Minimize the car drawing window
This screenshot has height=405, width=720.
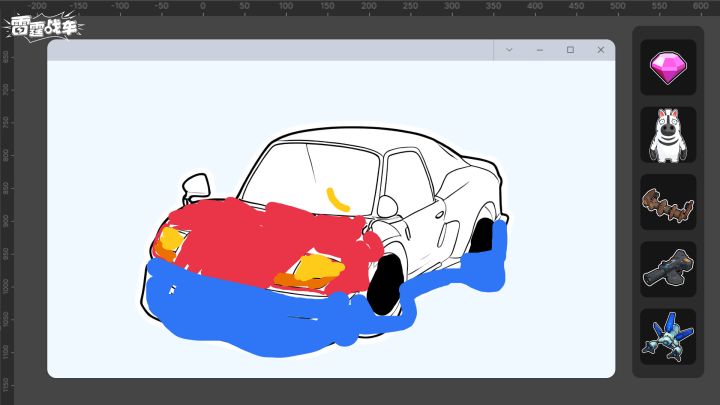tap(540, 50)
